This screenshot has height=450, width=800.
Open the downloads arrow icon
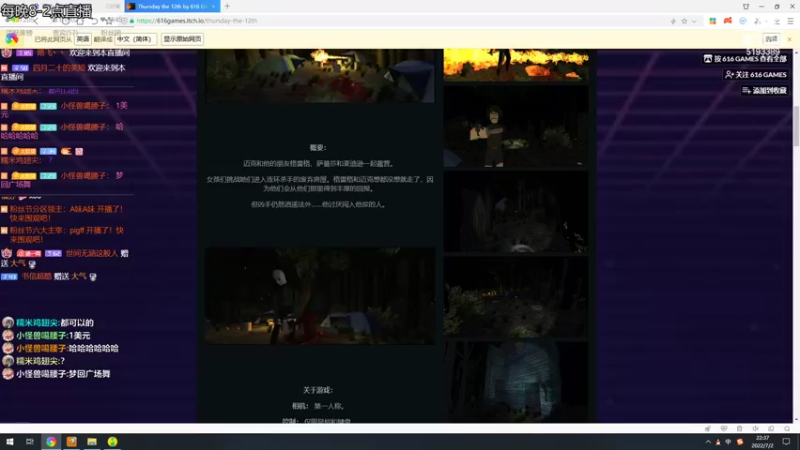[x=777, y=21]
